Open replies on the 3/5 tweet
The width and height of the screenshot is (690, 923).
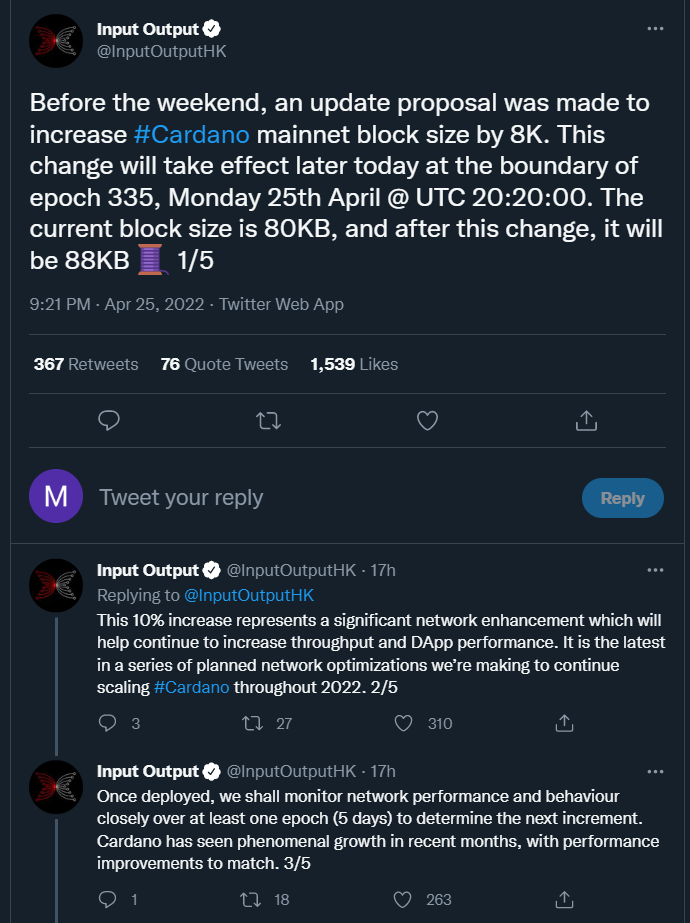tap(109, 899)
